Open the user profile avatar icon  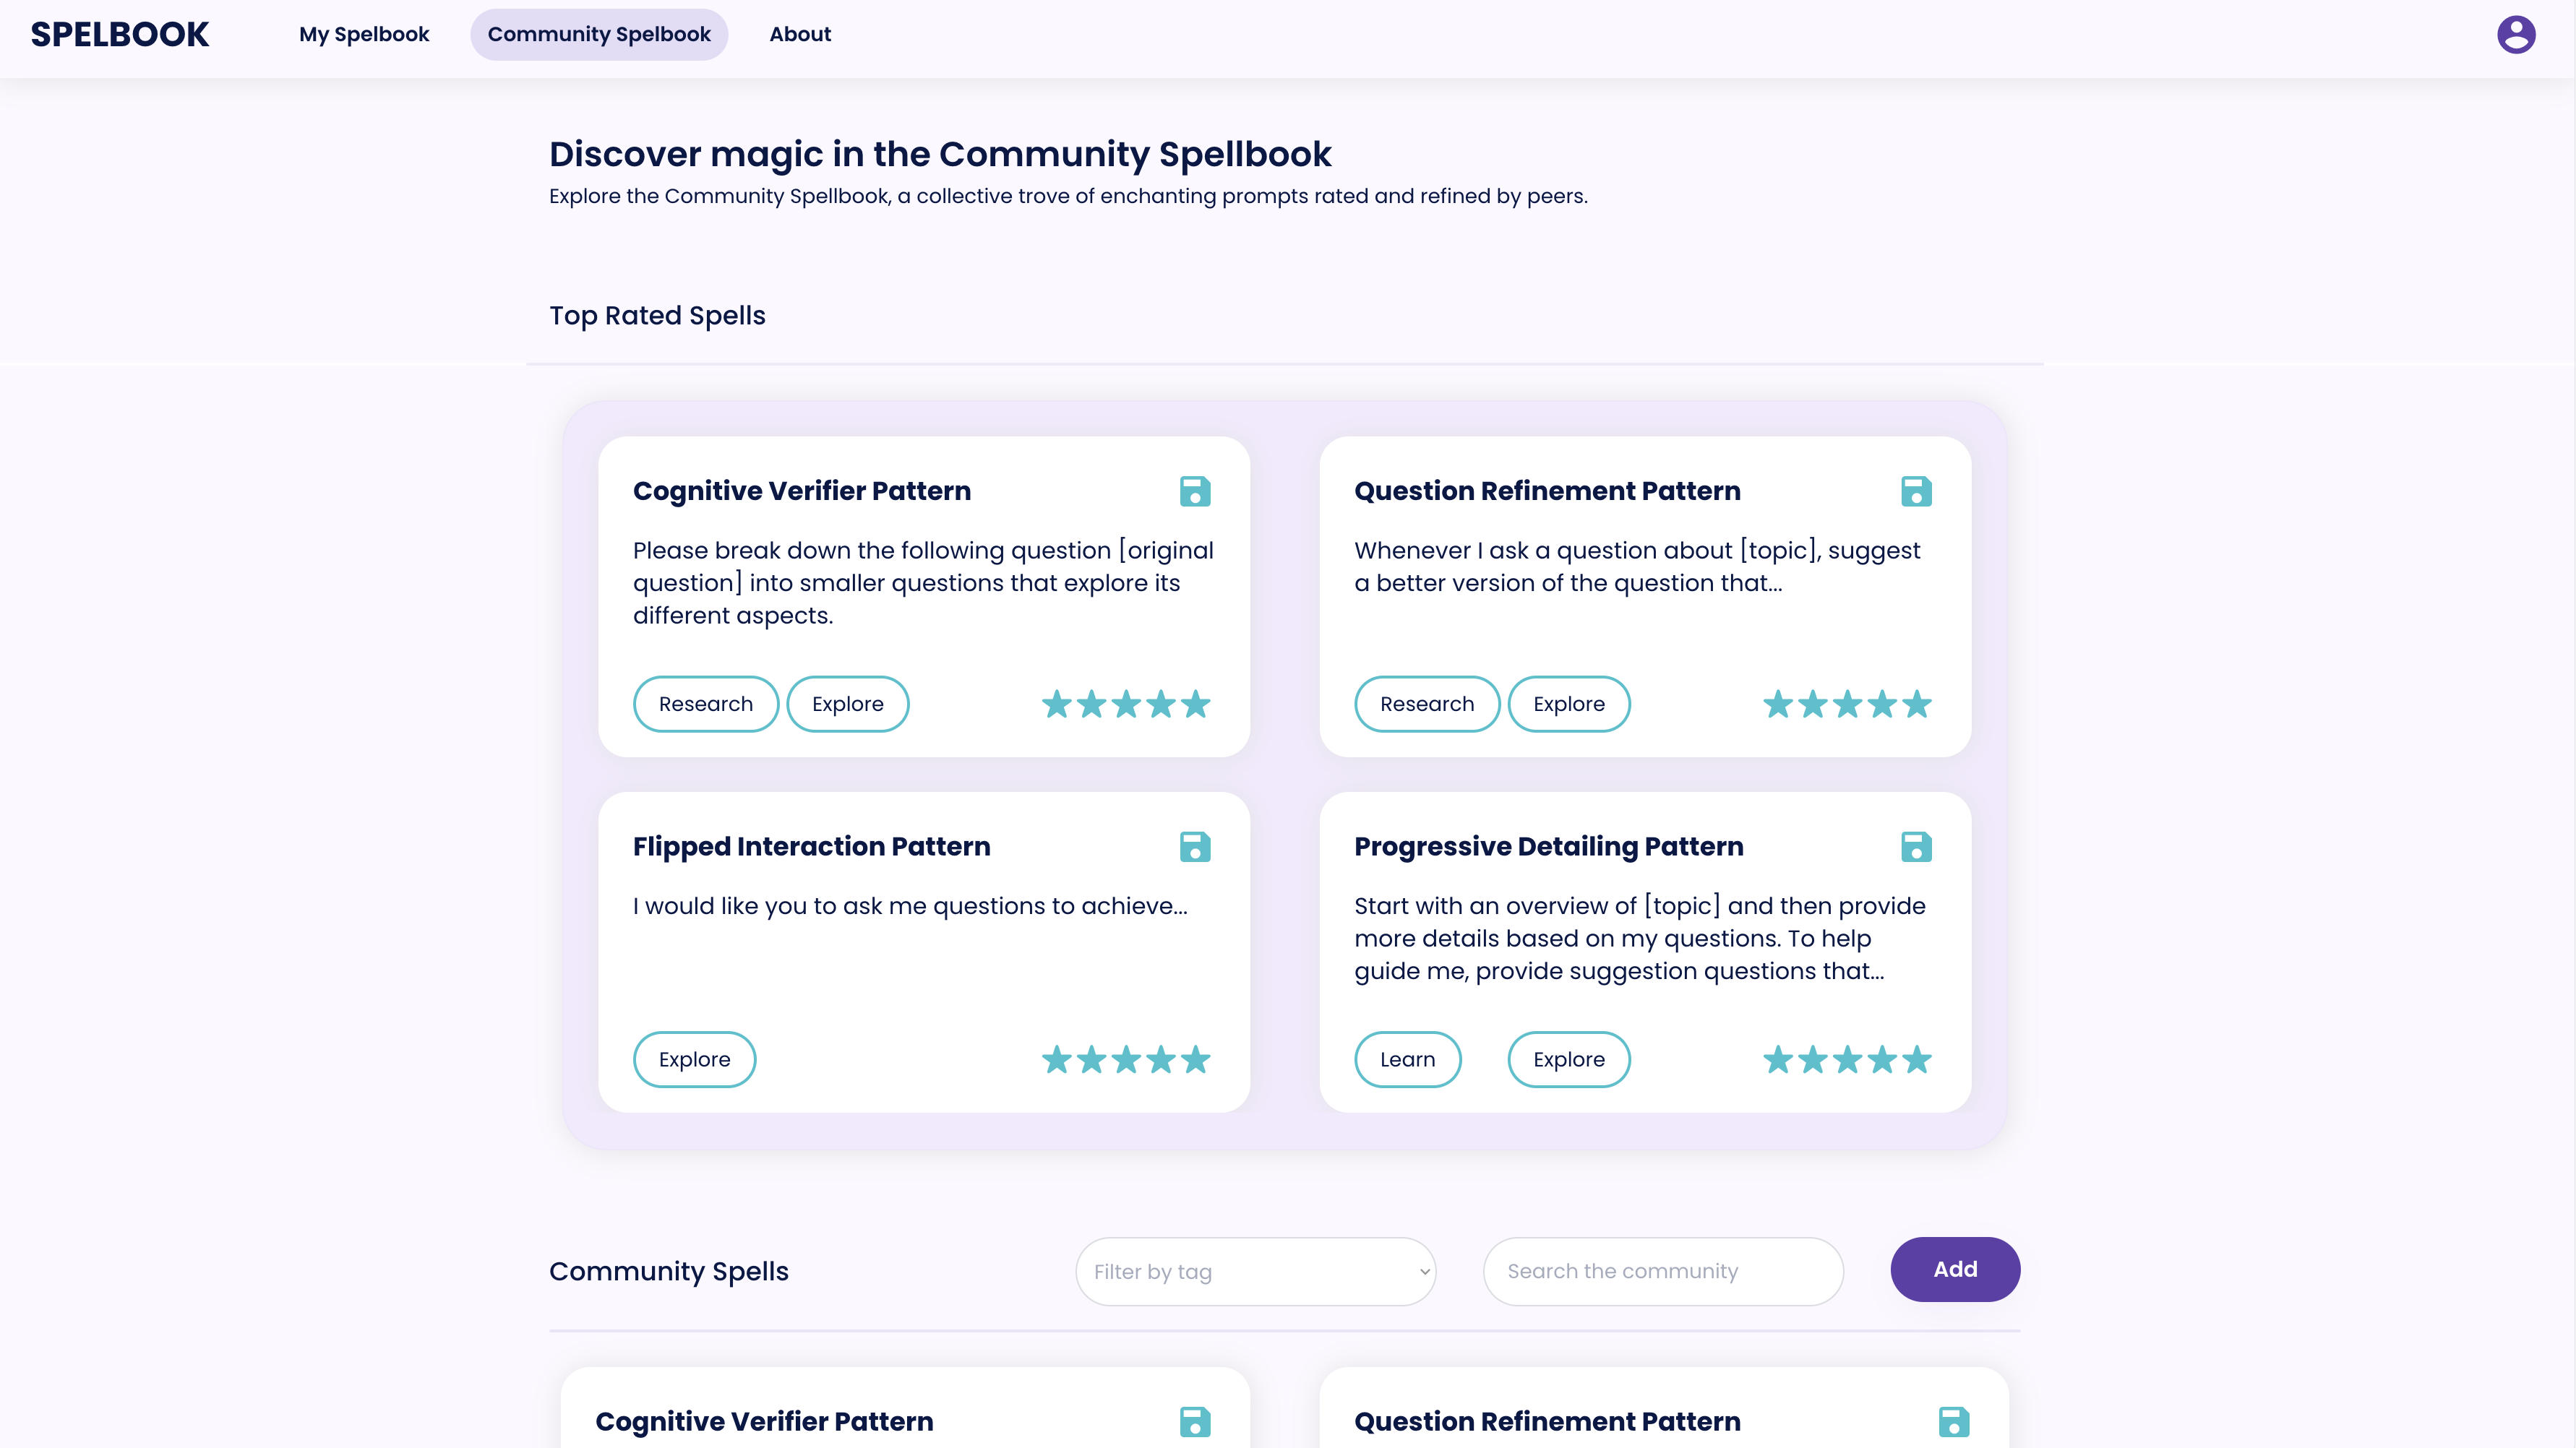(x=2516, y=34)
